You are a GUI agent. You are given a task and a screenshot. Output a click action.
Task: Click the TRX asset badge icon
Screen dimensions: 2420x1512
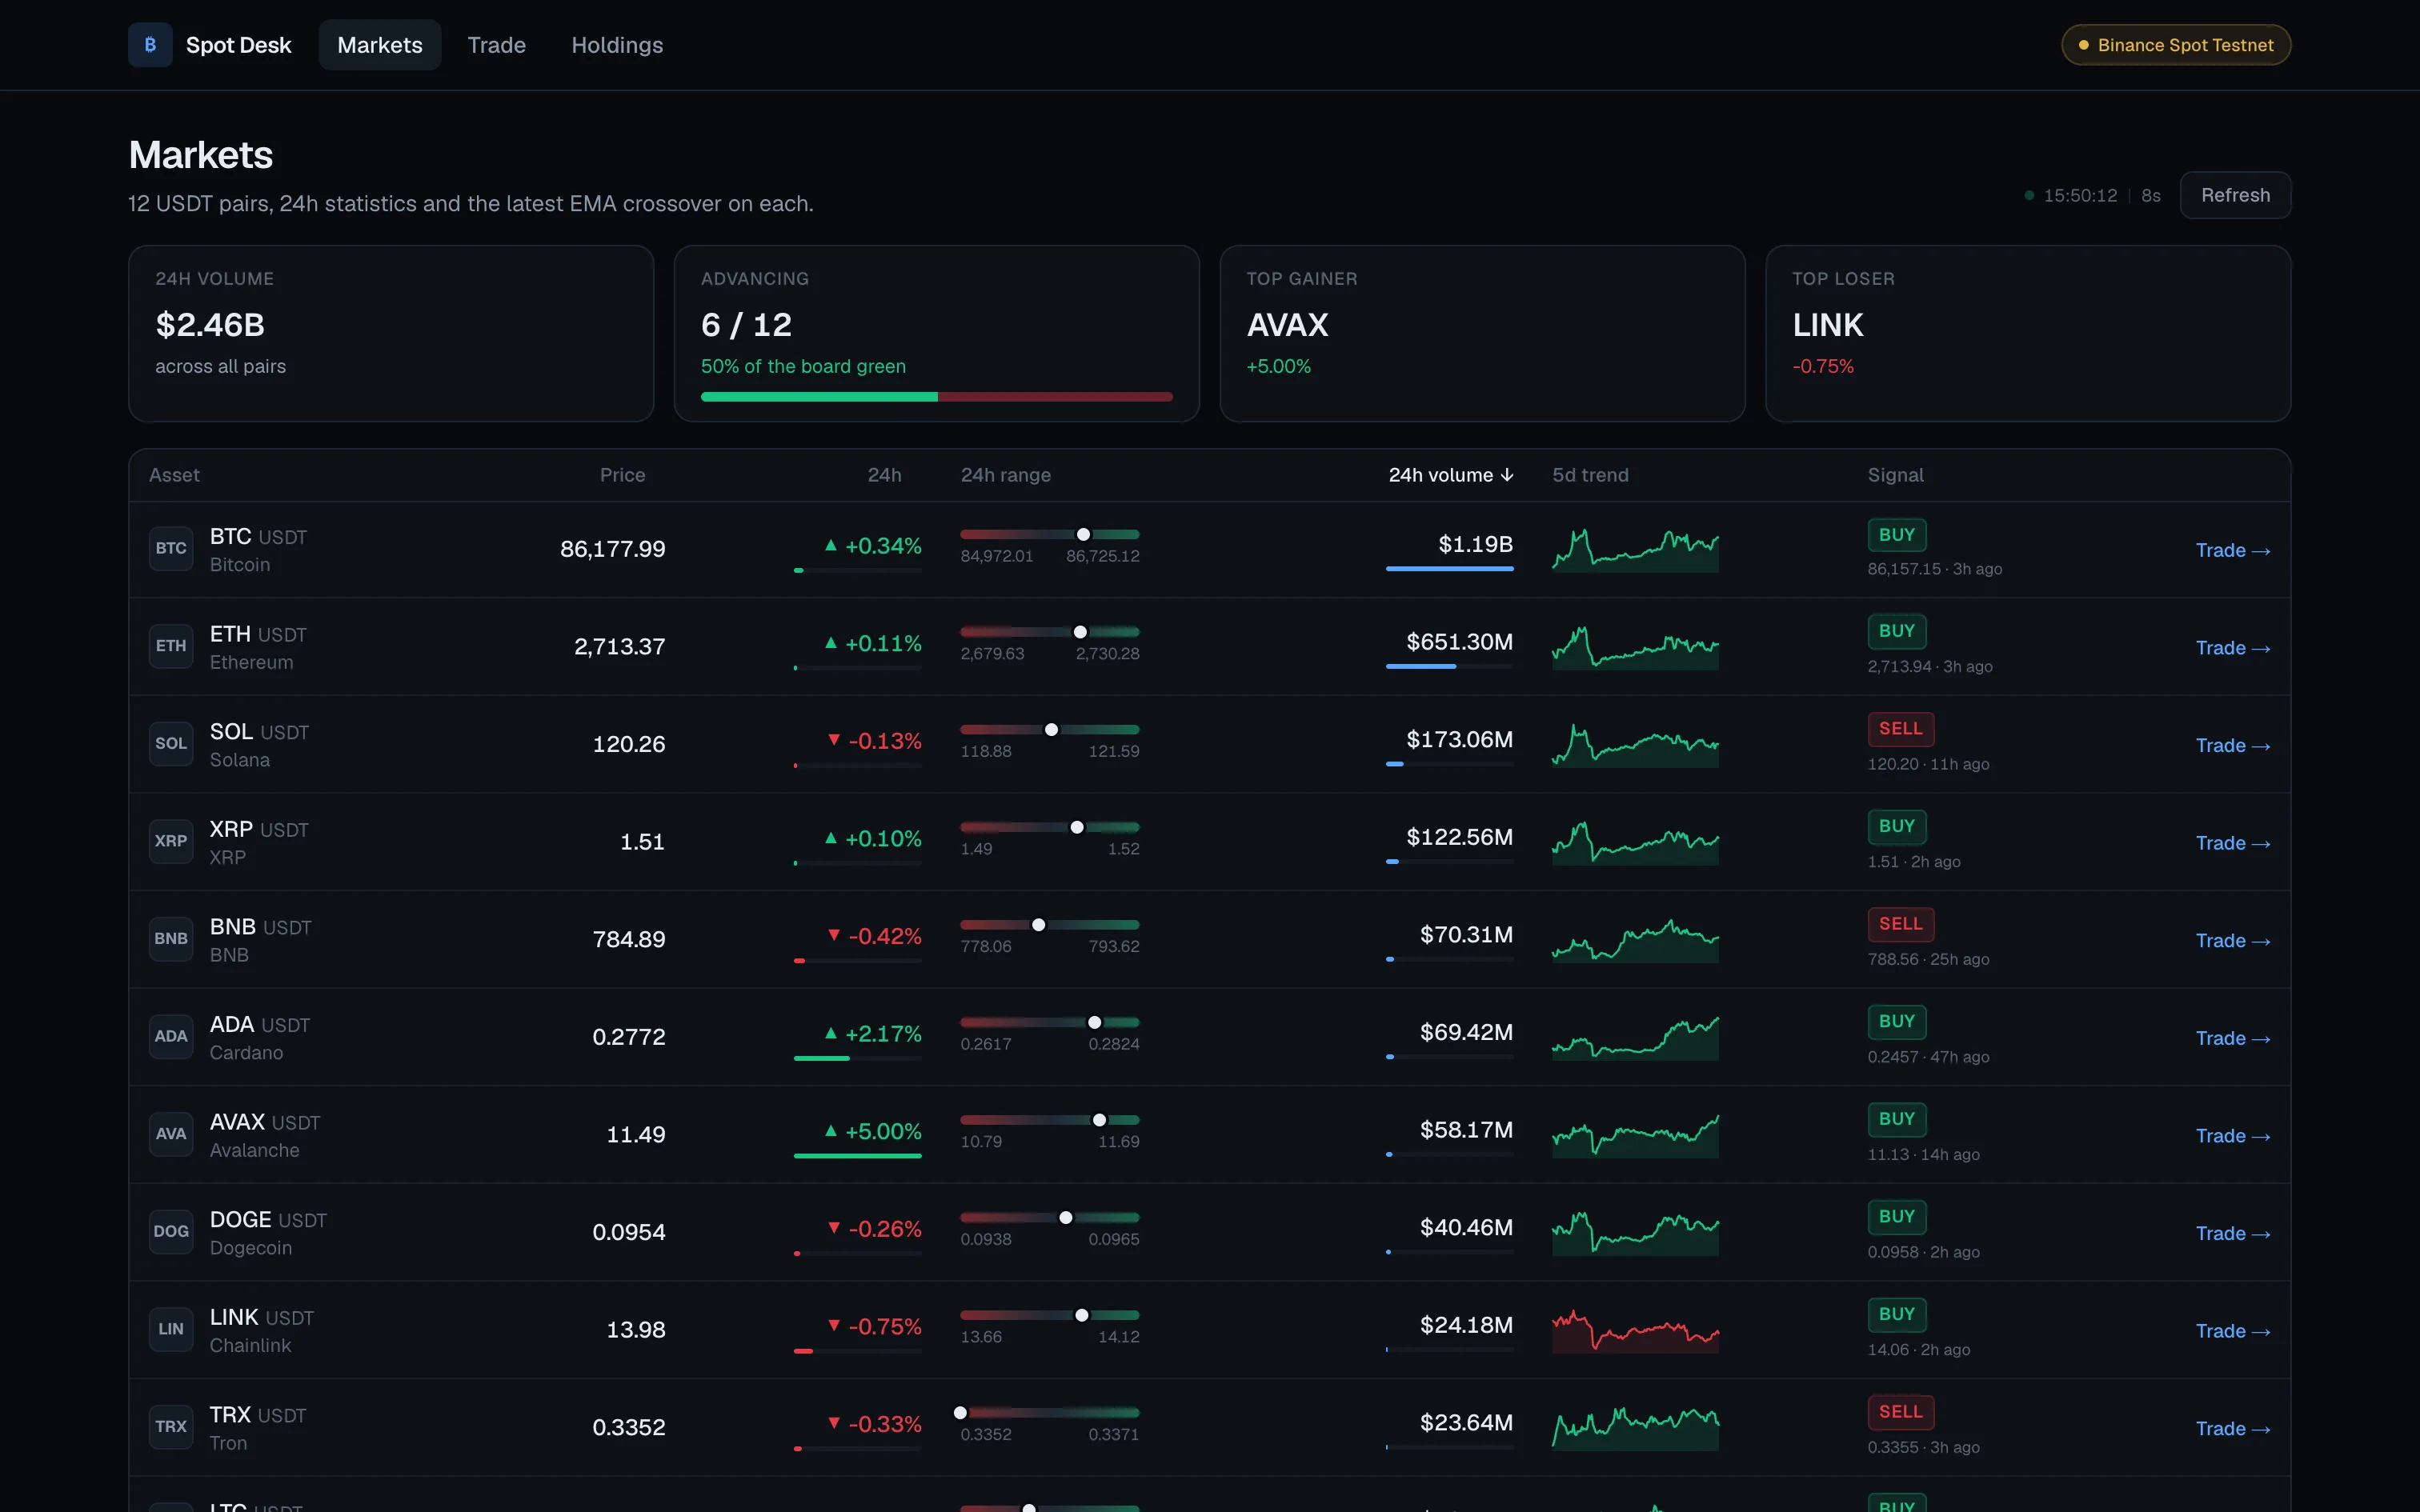click(x=171, y=1426)
